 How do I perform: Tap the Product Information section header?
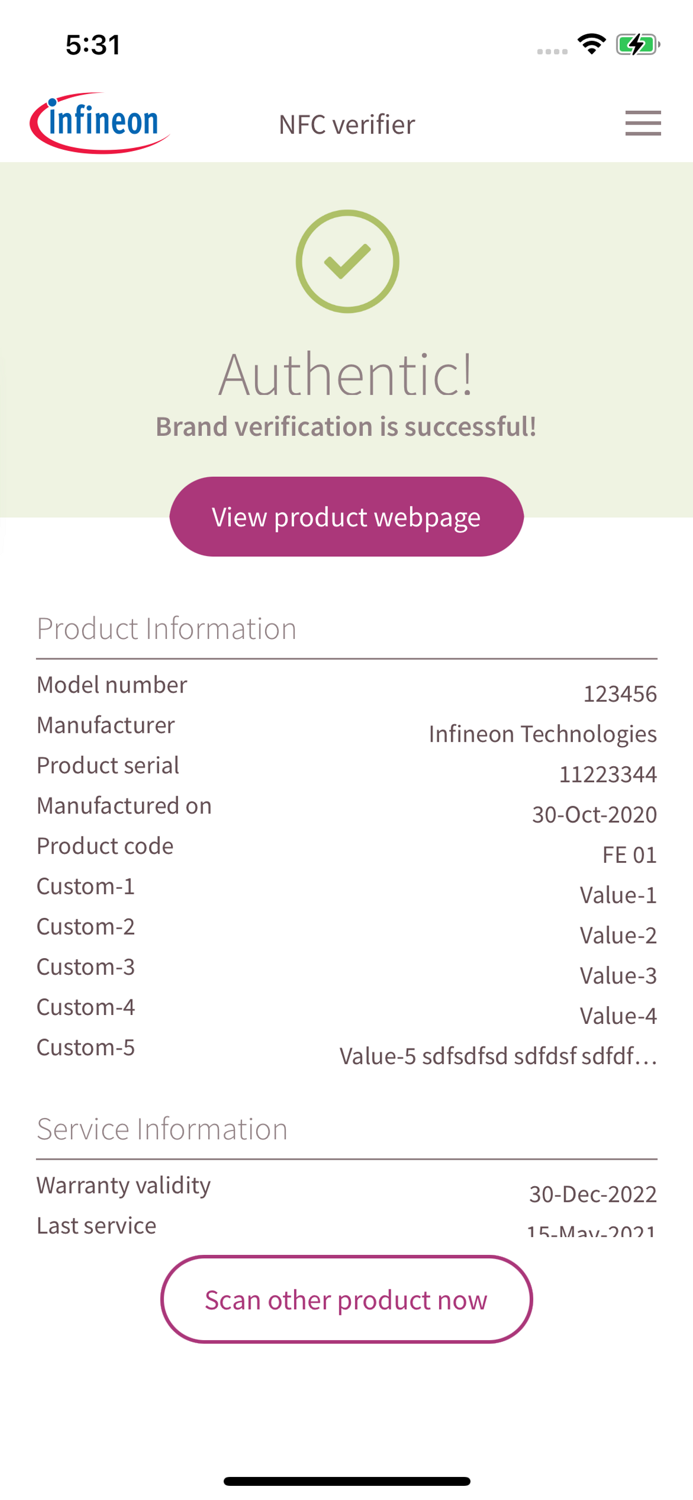[x=166, y=628]
